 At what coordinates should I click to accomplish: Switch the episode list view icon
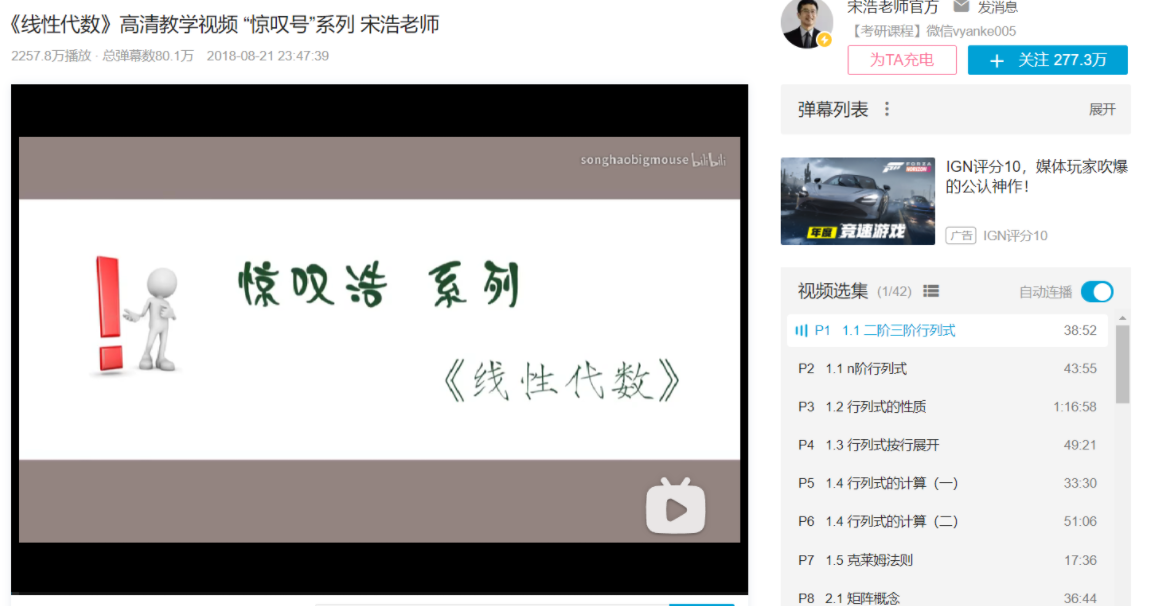point(931,291)
